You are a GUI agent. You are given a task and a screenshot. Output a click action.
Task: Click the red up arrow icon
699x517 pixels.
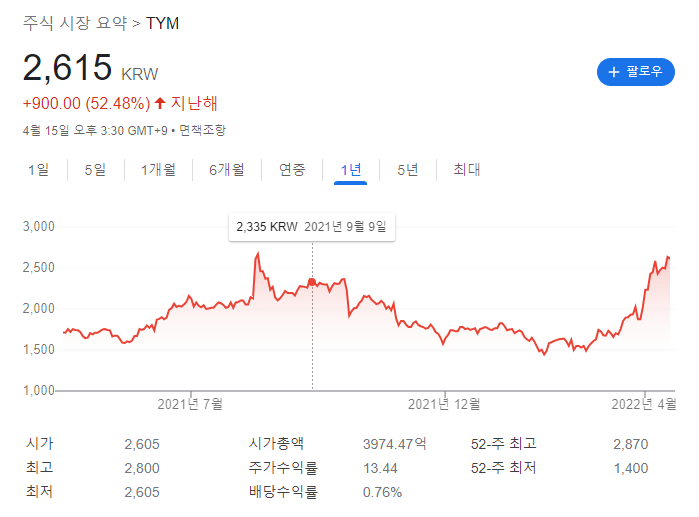point(160,103)
